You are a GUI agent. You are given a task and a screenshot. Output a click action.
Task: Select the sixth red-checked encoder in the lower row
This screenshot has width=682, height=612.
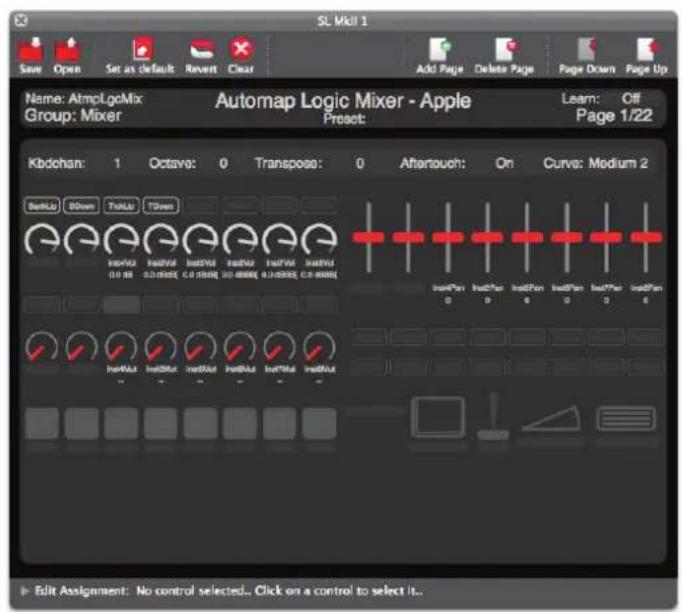(240, 348)
